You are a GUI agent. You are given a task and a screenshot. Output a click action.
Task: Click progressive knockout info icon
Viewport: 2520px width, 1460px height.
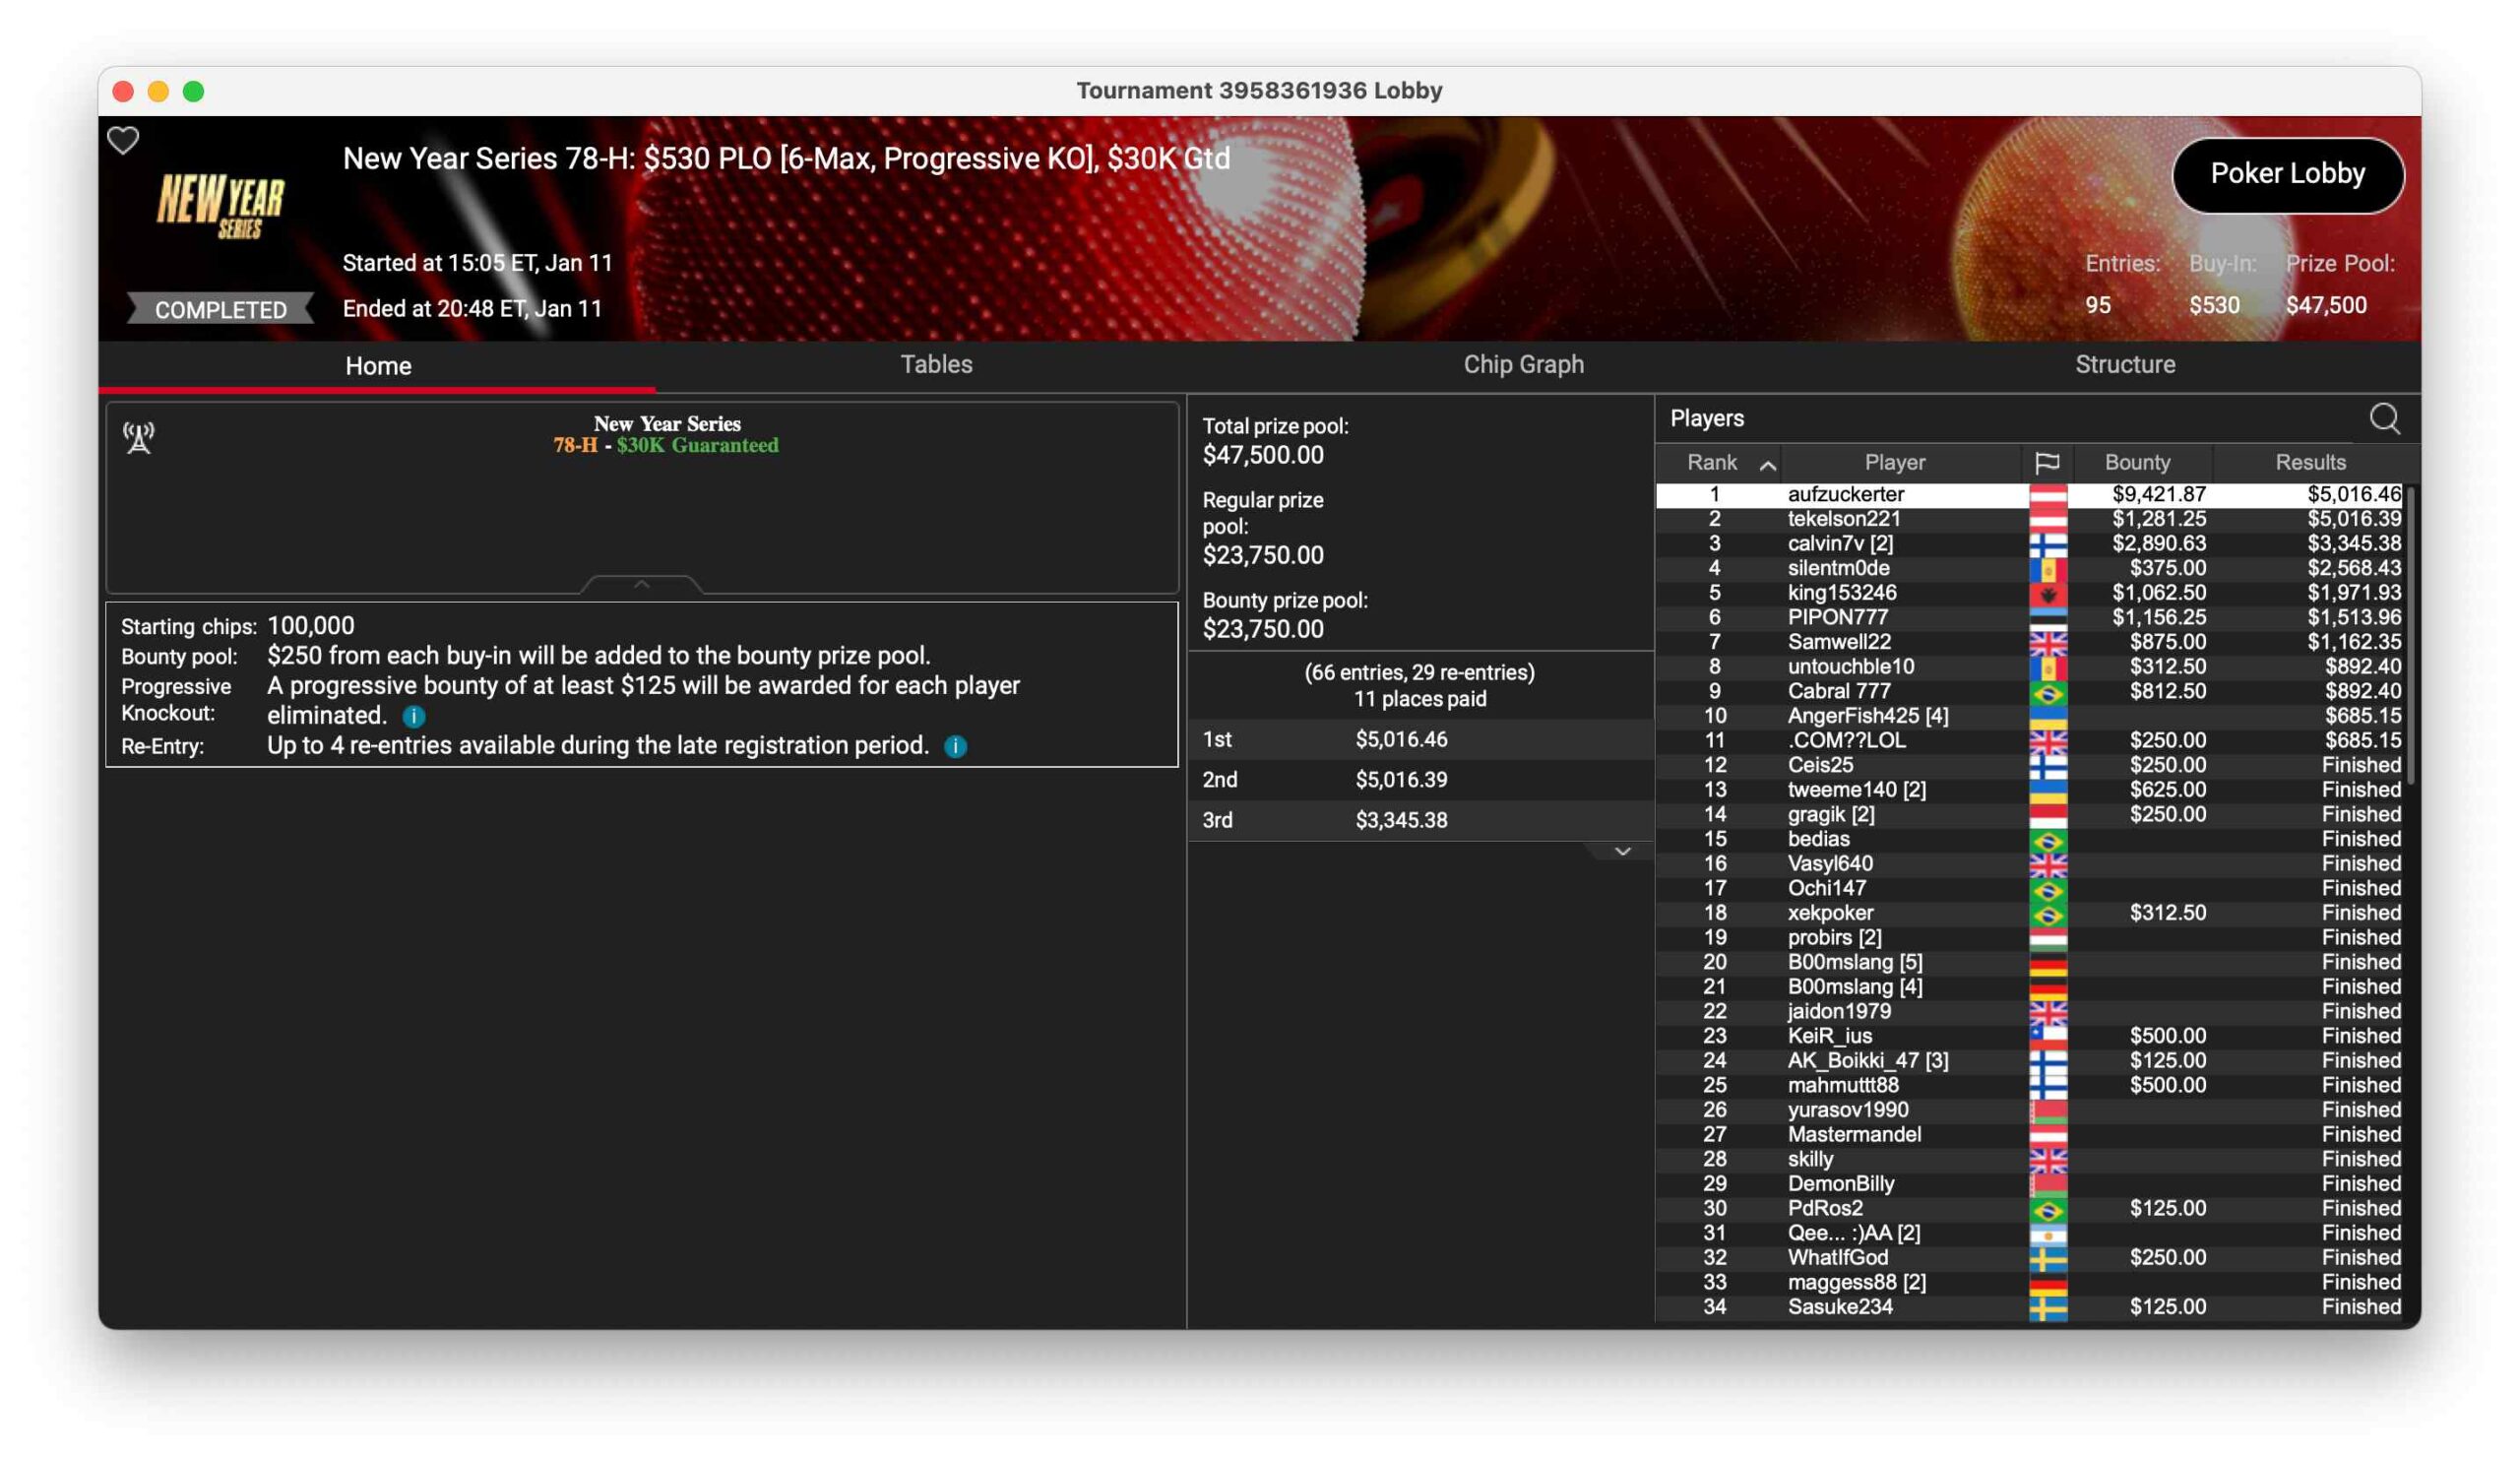[414, 716]
